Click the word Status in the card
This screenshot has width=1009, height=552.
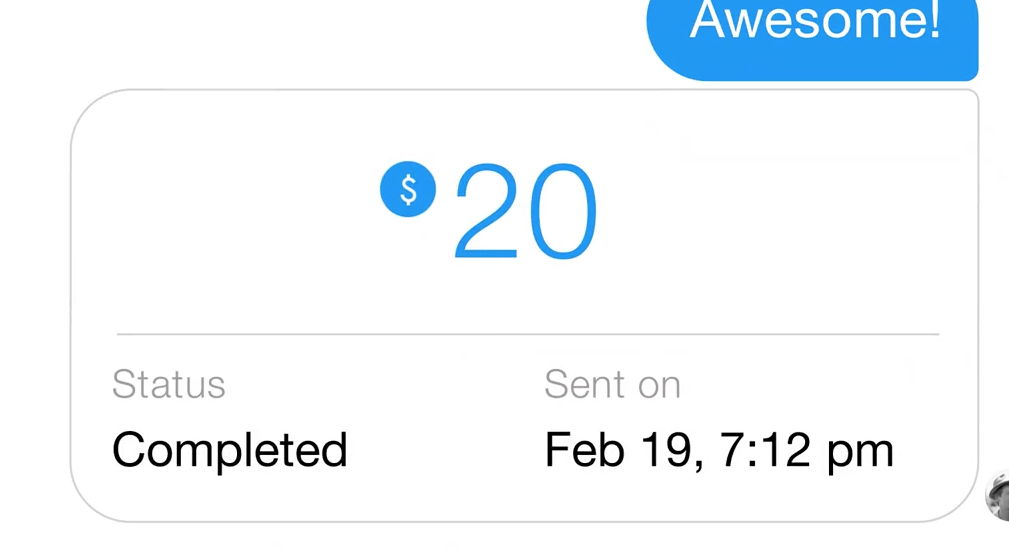tap(169, 385)
